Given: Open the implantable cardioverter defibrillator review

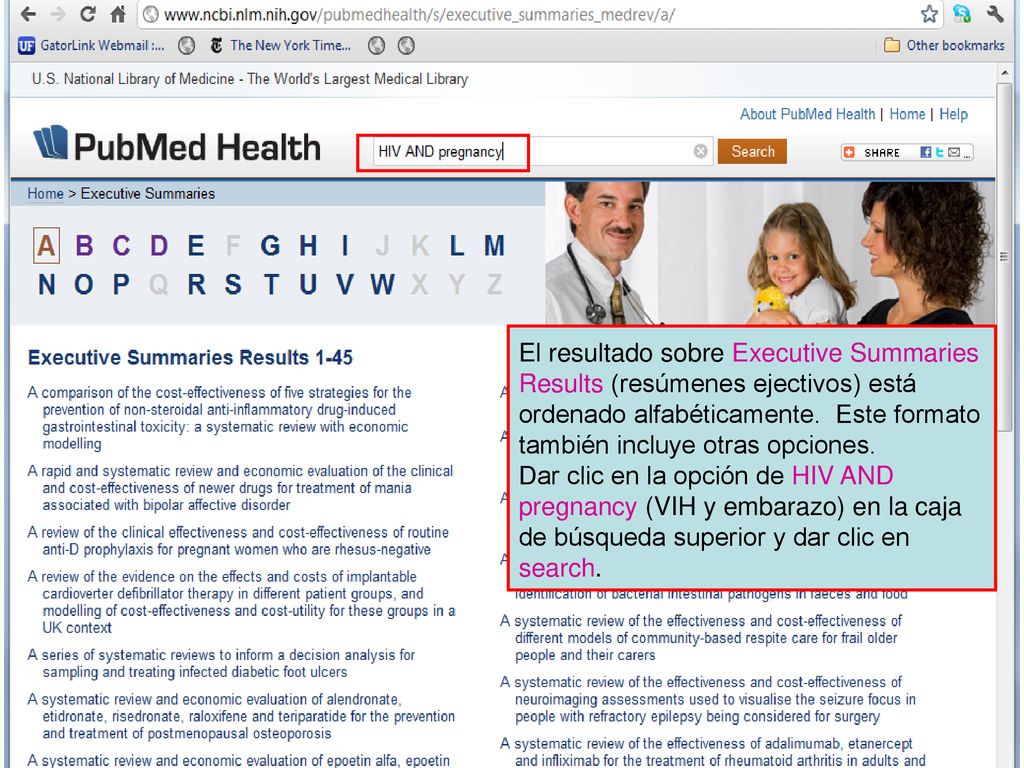Looking at the screenshot, I should click(242, 602).
